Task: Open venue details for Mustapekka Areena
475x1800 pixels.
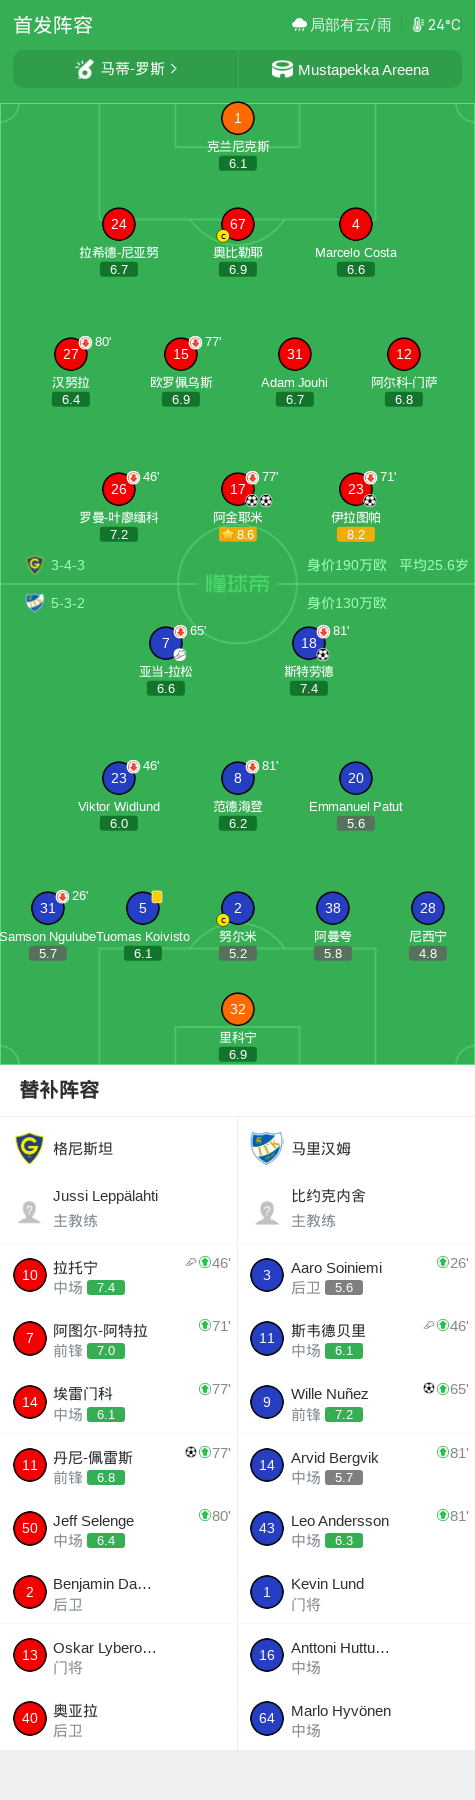Action: pyautogui.click(x=351, y=69)
